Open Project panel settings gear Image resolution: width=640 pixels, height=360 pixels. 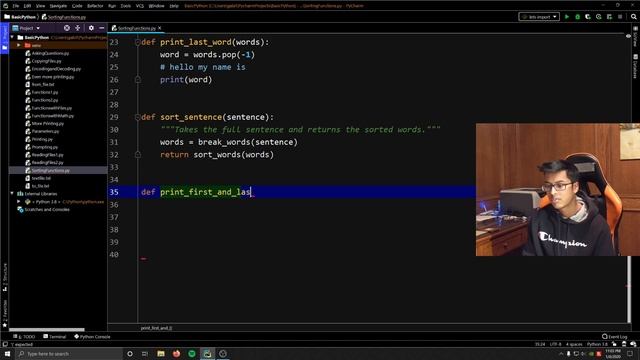(91, 28)
